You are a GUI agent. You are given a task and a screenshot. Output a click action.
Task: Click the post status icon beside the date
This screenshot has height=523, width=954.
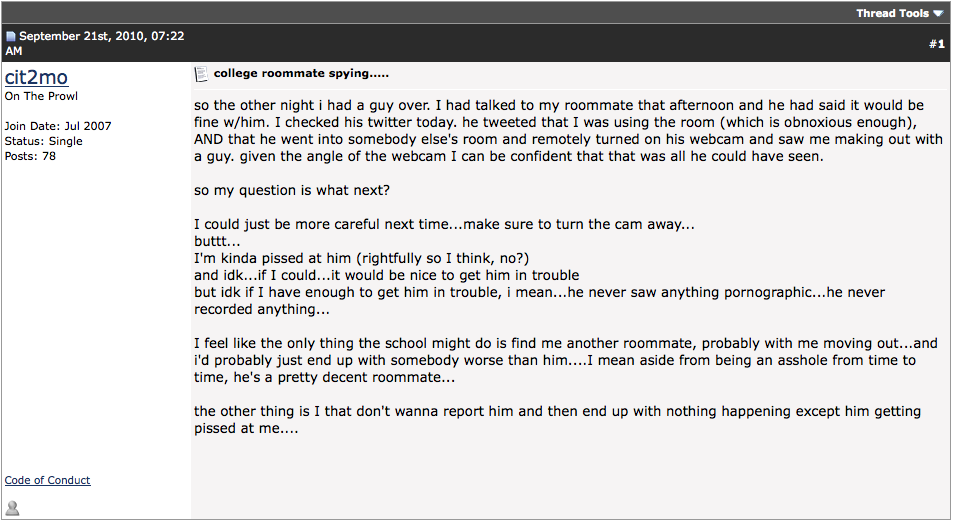pos(10,36)
